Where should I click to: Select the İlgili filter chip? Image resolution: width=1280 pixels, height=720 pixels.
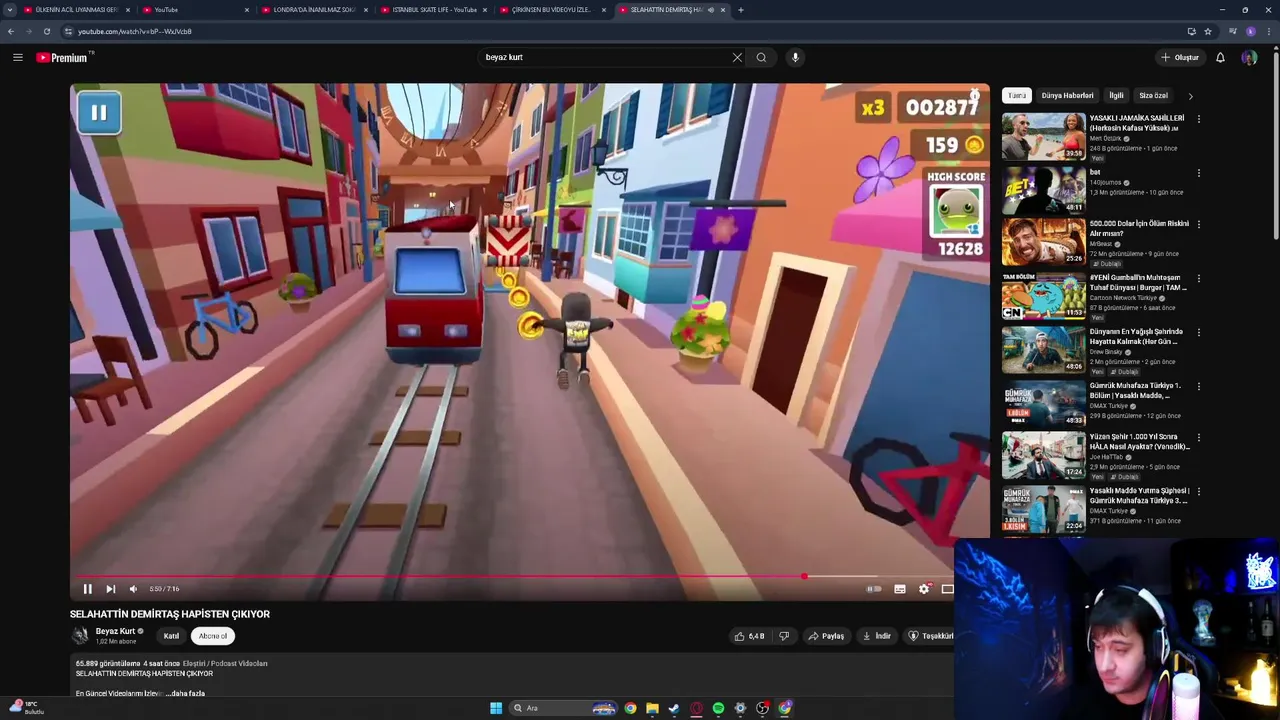coord(1116,96)
